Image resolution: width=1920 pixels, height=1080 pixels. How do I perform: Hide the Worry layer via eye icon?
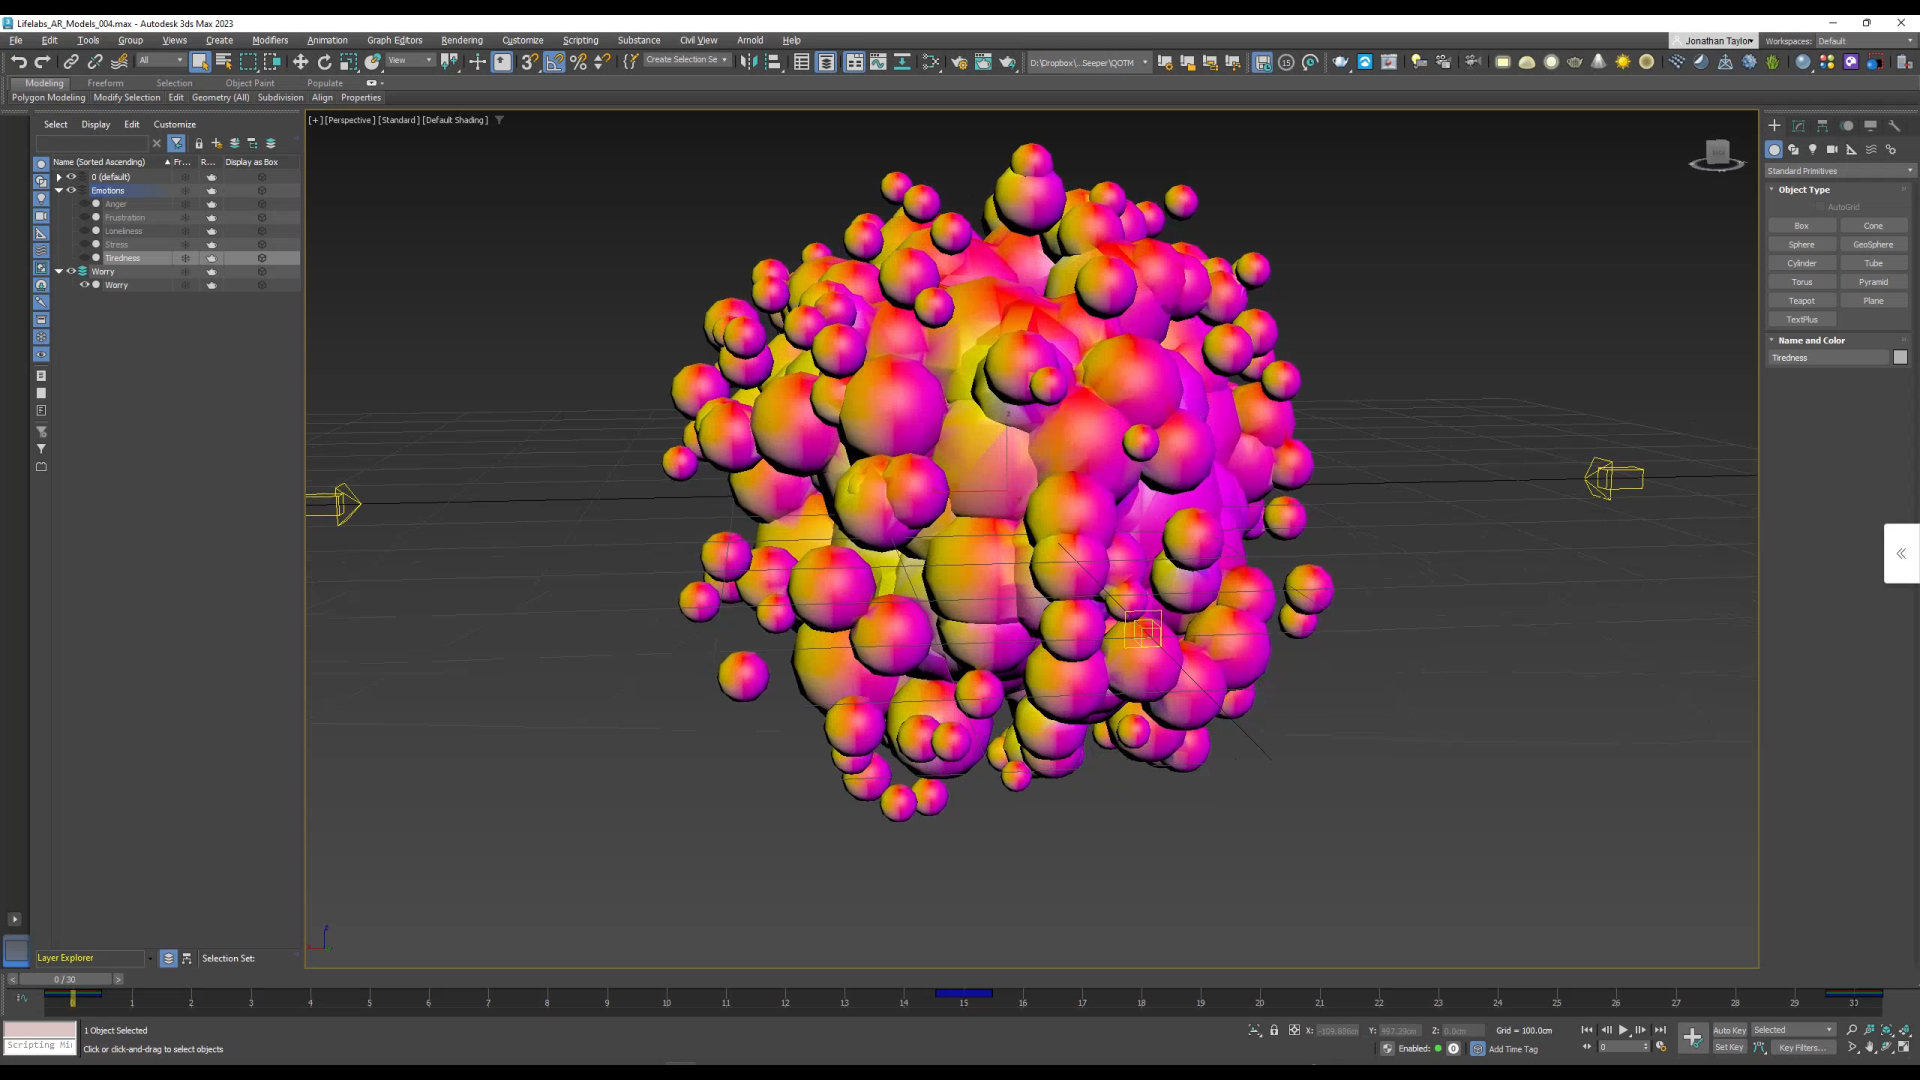pos(71,271)
